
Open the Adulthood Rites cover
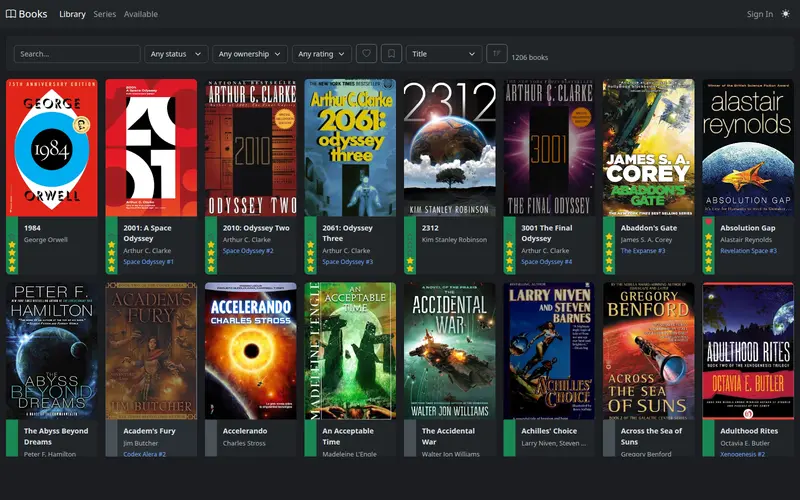(748, 351)
